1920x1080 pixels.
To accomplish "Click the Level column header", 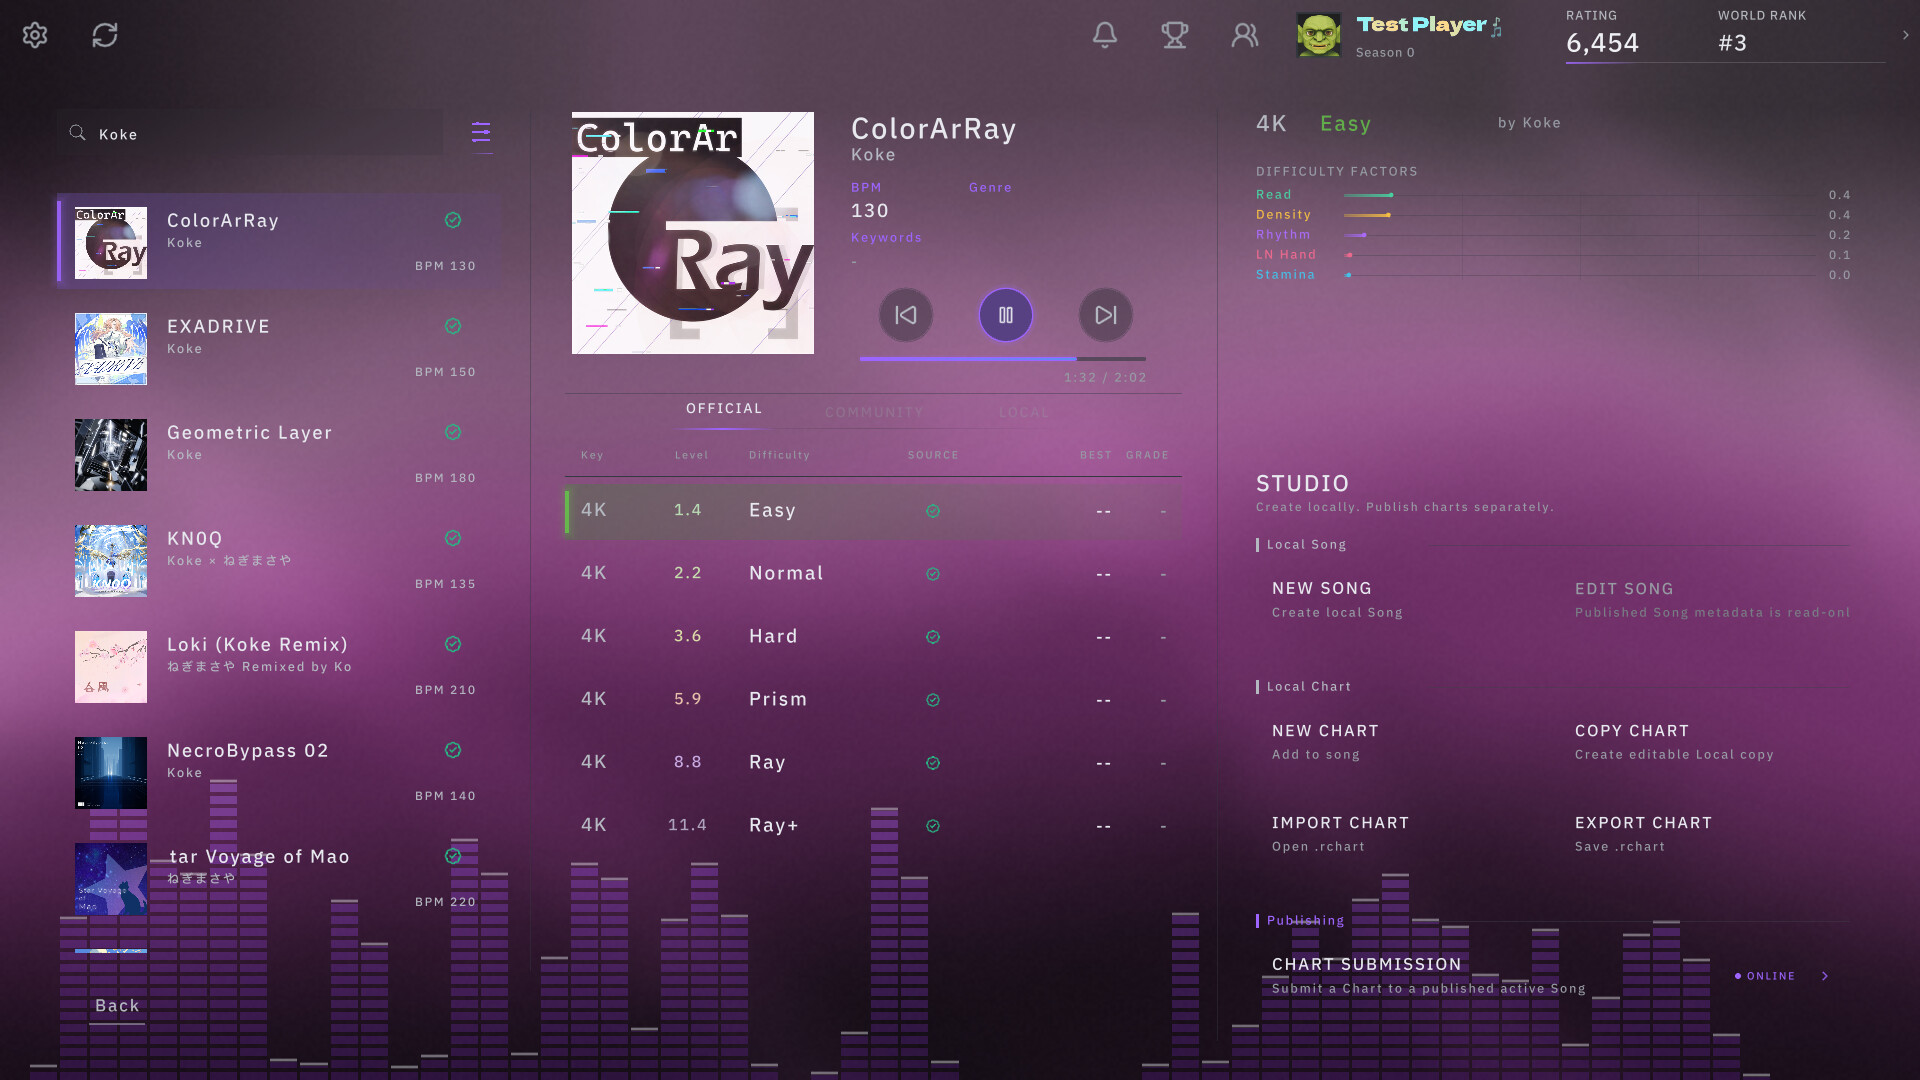I will (691, 455).
